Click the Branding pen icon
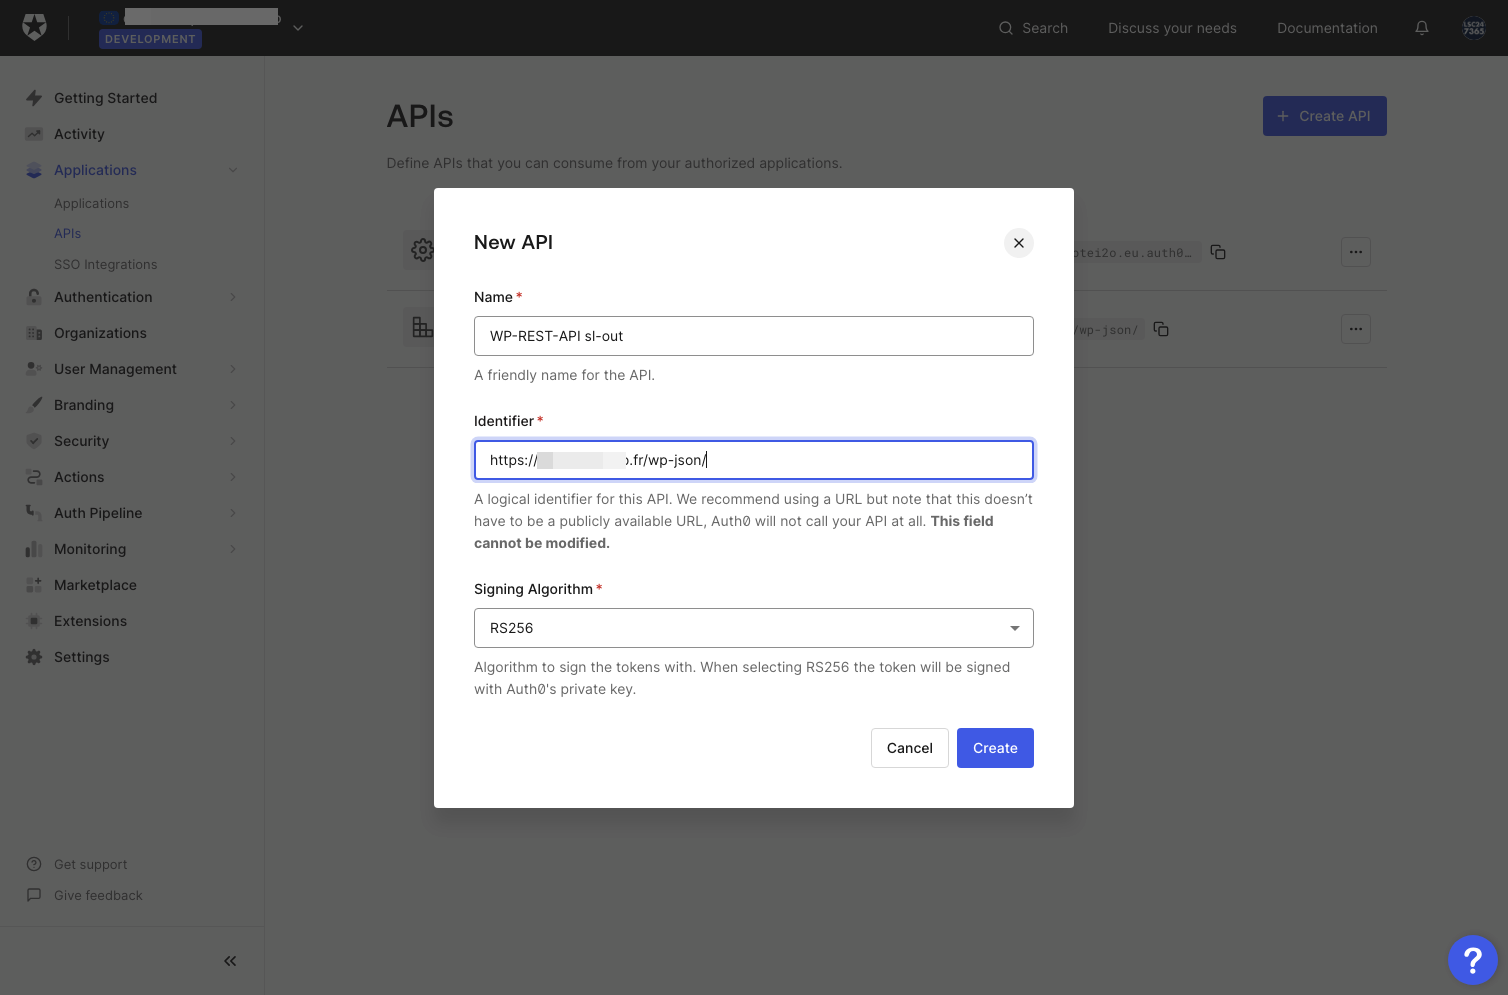This screenshot has width=1508, height=995. tap(34, 405)
